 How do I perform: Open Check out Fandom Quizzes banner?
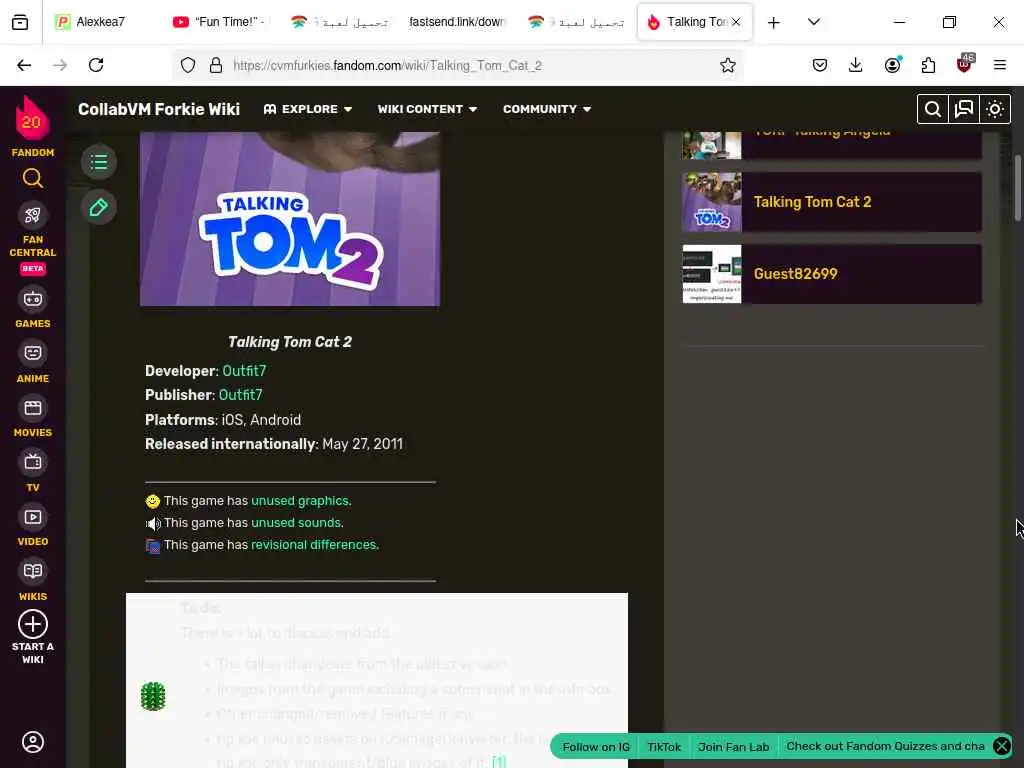(x=885, y=746)
